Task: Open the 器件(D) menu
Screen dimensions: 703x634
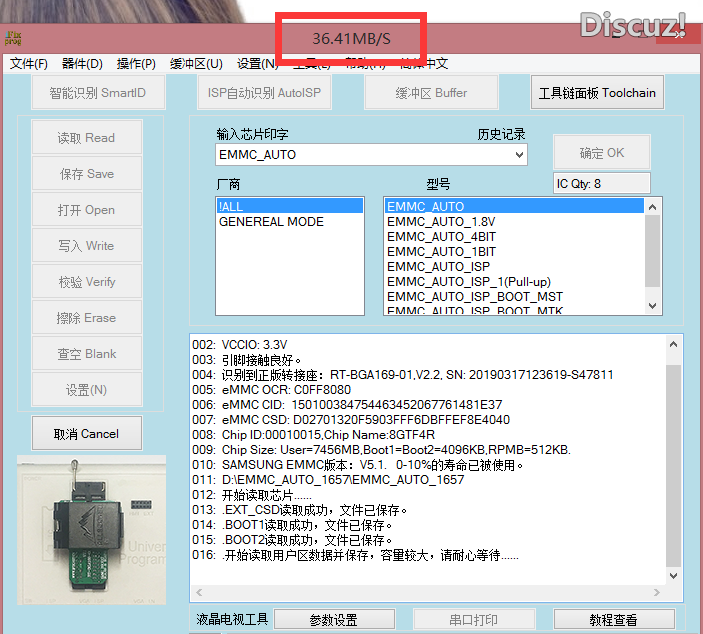Action: click(82, 64)
